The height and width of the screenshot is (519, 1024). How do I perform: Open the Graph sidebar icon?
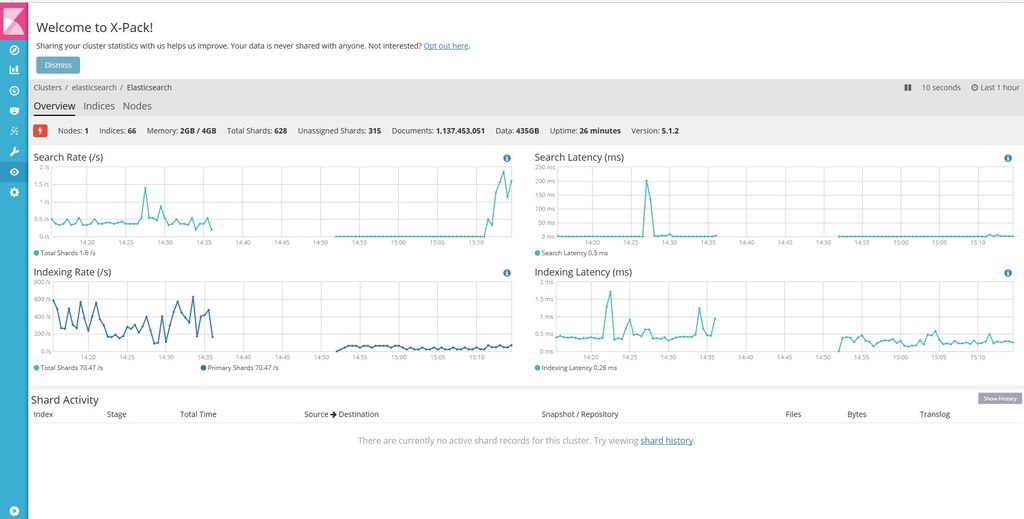[14, 131]
